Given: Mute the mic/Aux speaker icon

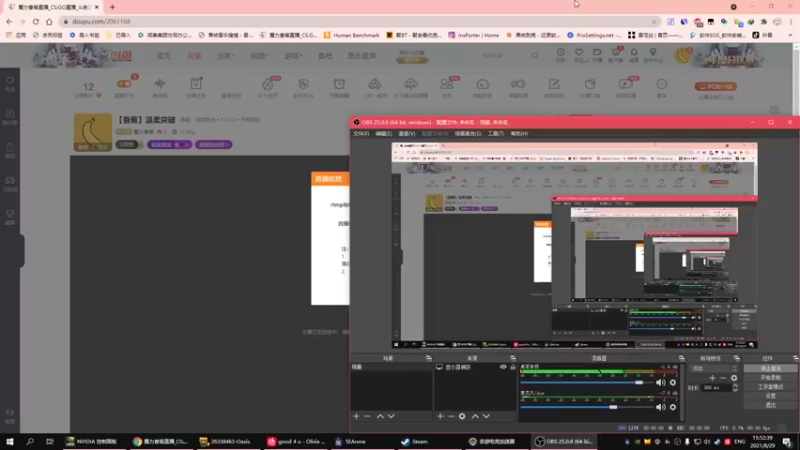Looking at the screenshot, I should [661, 407].
